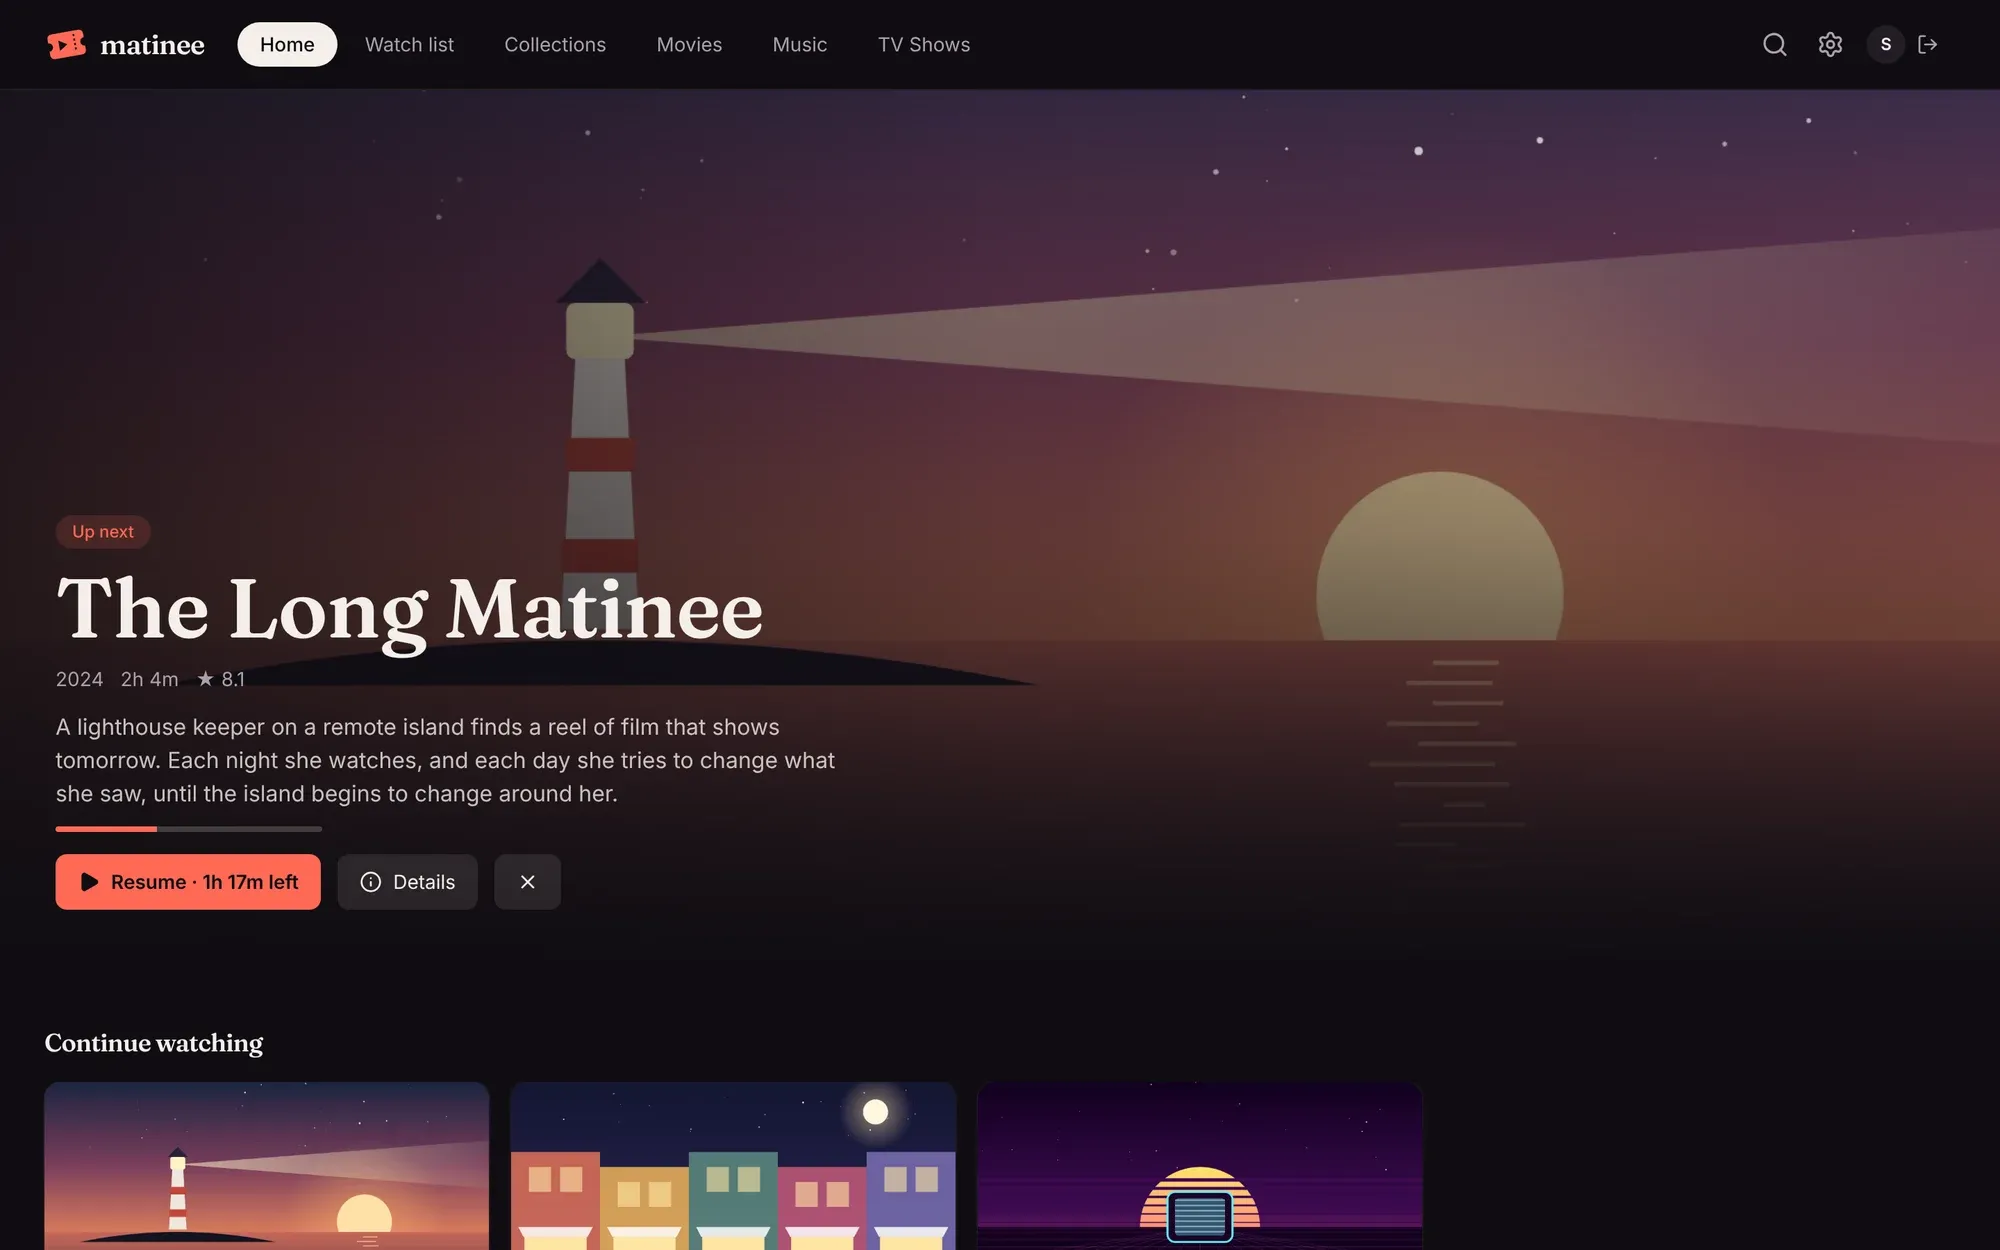Click the 2024 year label
The height and width of the screenshot is (1250, 2000).
(x=79, y=679)
